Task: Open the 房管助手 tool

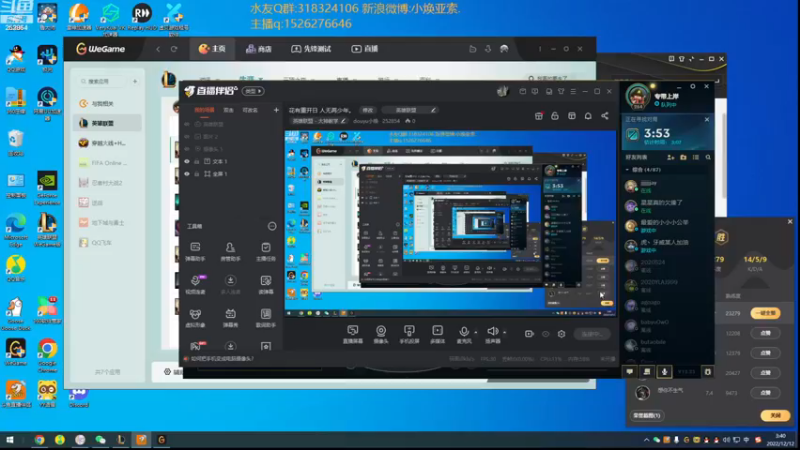Action: (x=230, y=252)
